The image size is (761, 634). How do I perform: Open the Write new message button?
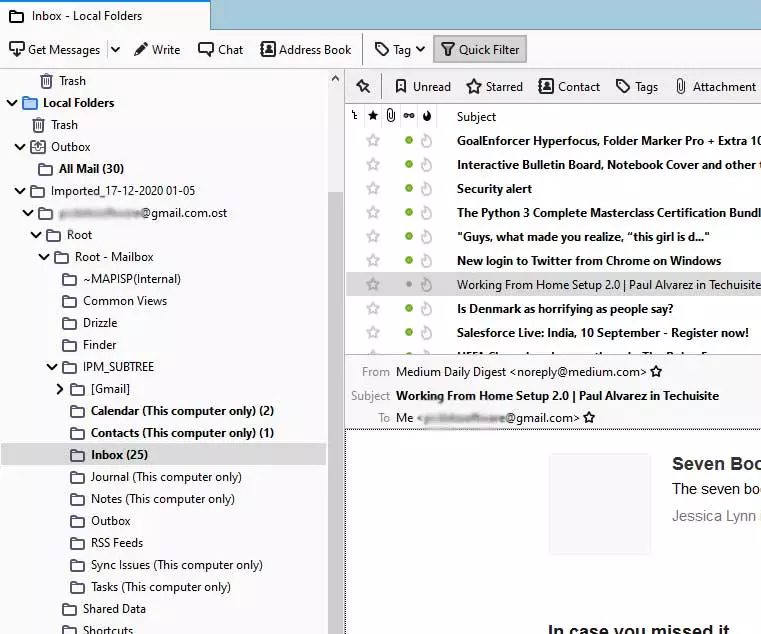pos(157,49)
